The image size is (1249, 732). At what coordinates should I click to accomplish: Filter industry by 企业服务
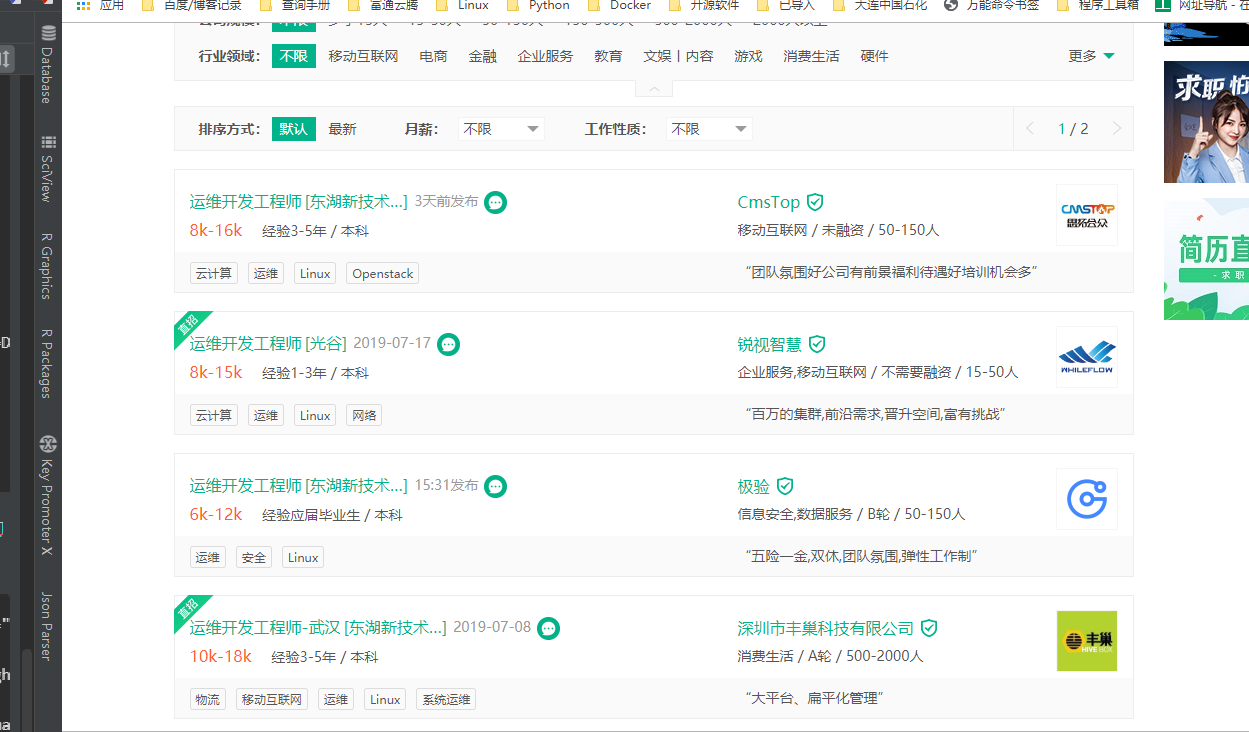click(545, 56)
